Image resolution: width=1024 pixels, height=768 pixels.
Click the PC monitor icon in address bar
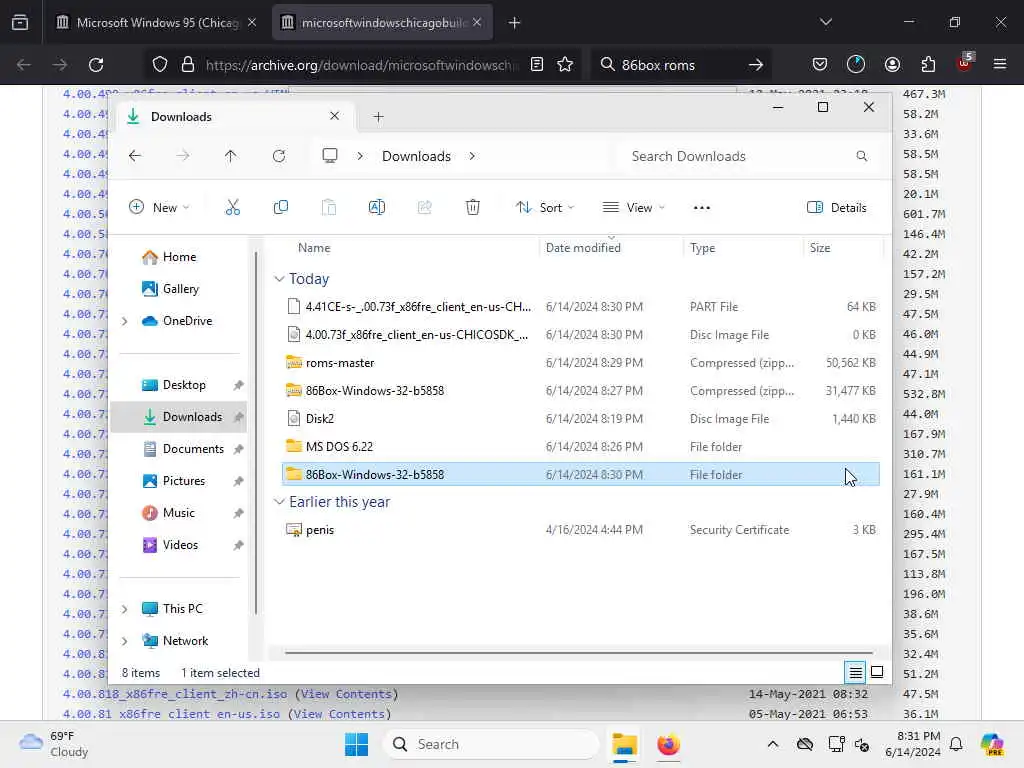click(330, 156)
